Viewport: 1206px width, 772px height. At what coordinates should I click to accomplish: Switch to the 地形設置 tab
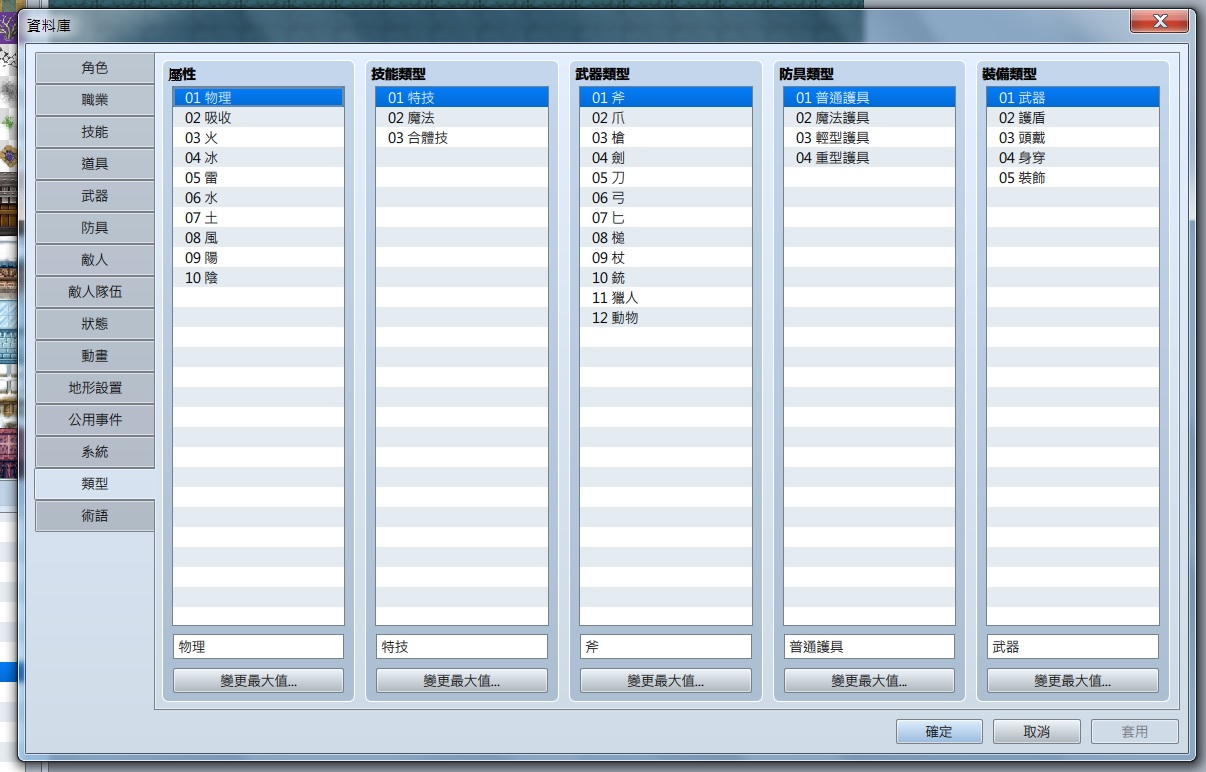(x=95, y=388)
